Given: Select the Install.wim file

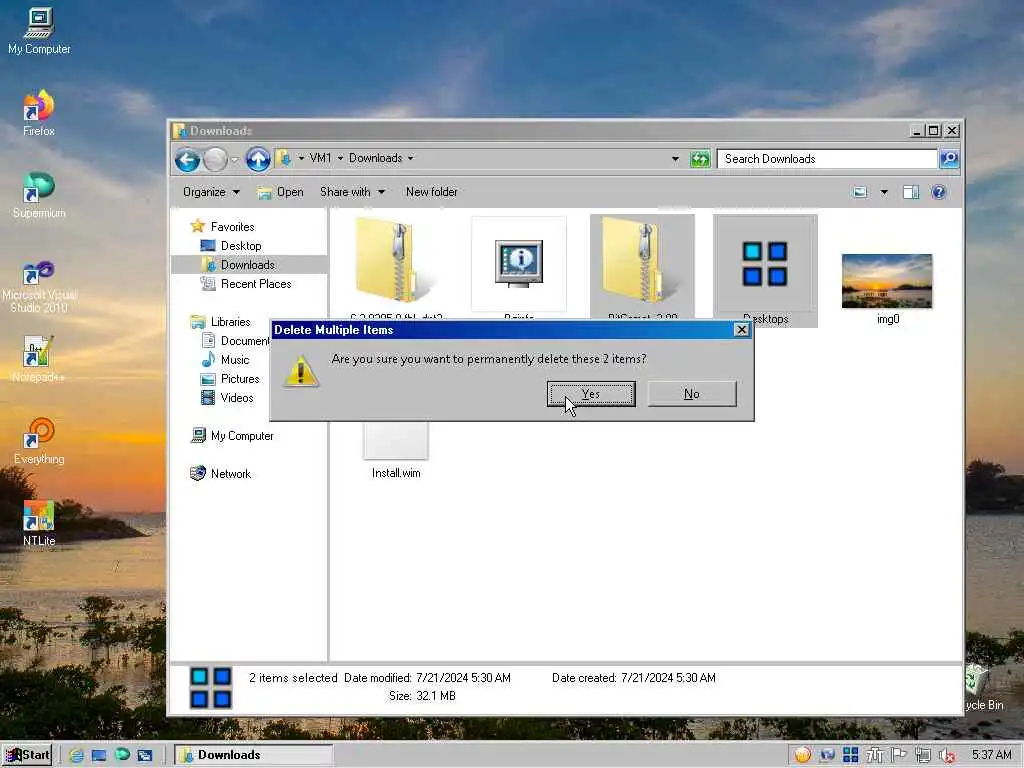Looking at the screenshot, I should pos(396,449).
